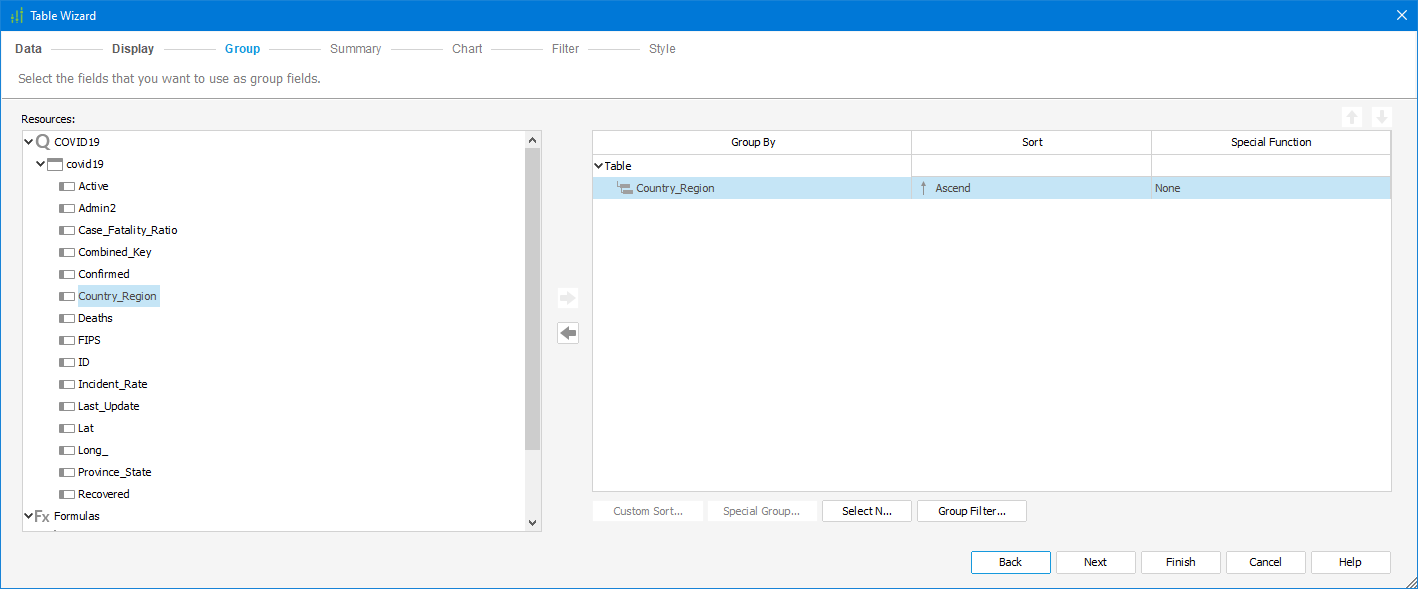Click the add field right arrow button

pyautogui.click(x=568, y=298)
